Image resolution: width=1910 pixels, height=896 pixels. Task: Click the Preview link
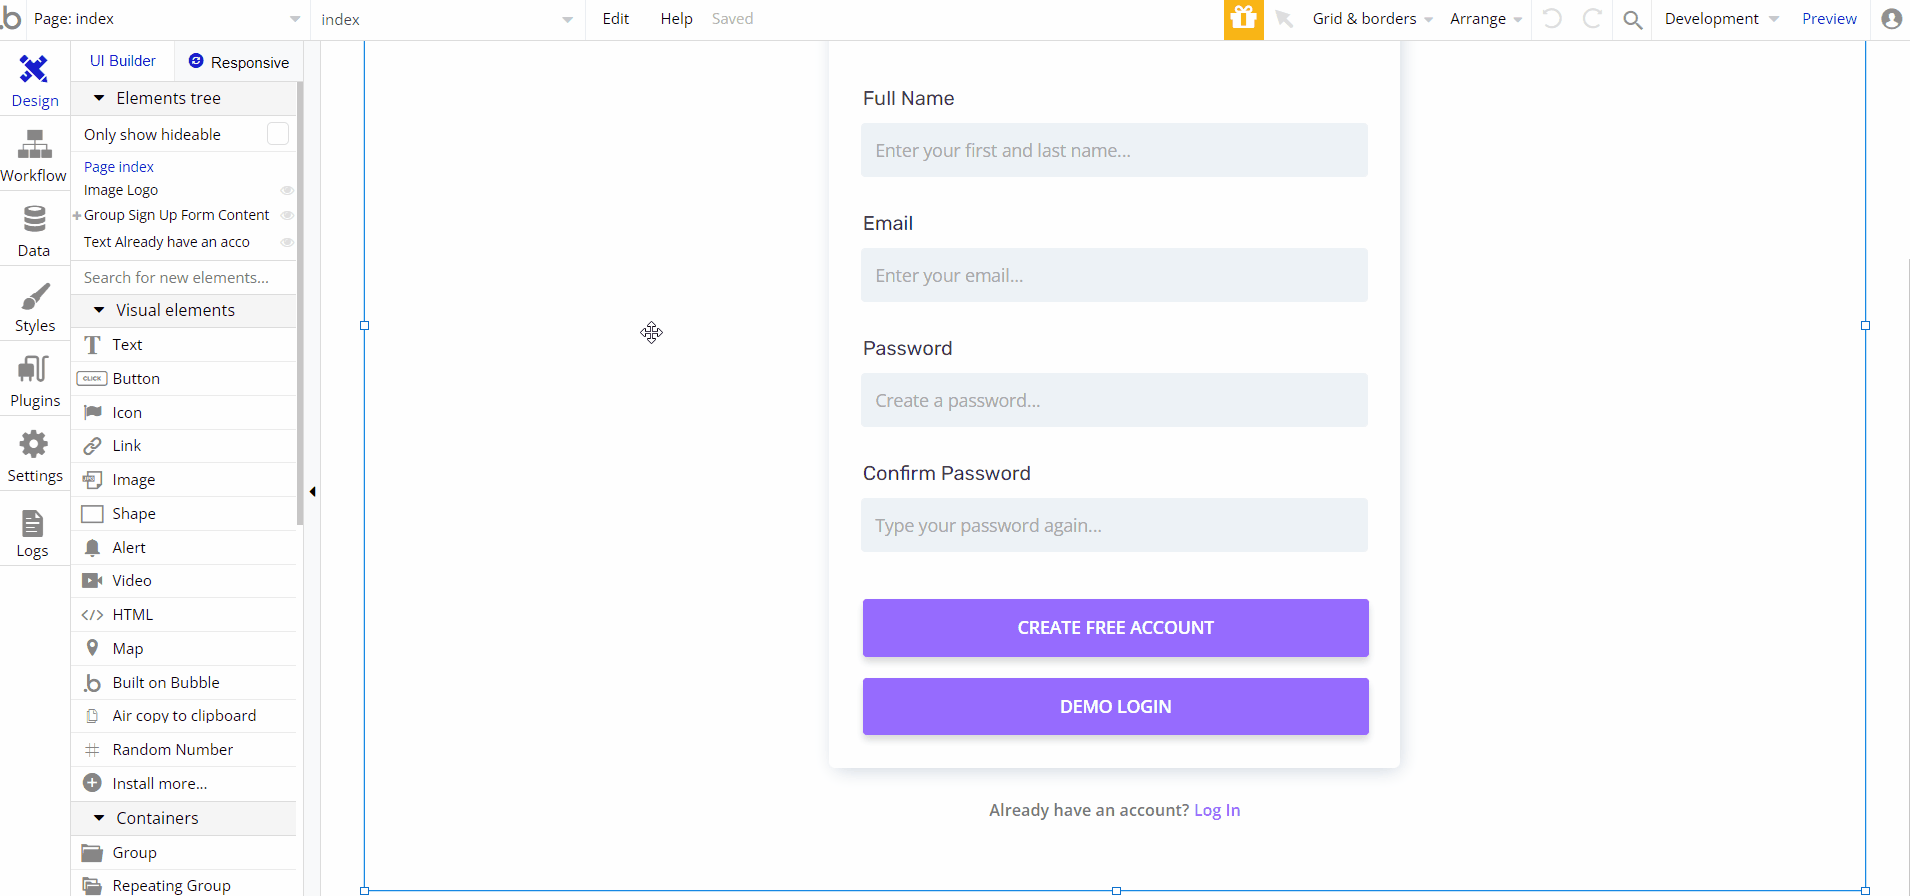1829,19
